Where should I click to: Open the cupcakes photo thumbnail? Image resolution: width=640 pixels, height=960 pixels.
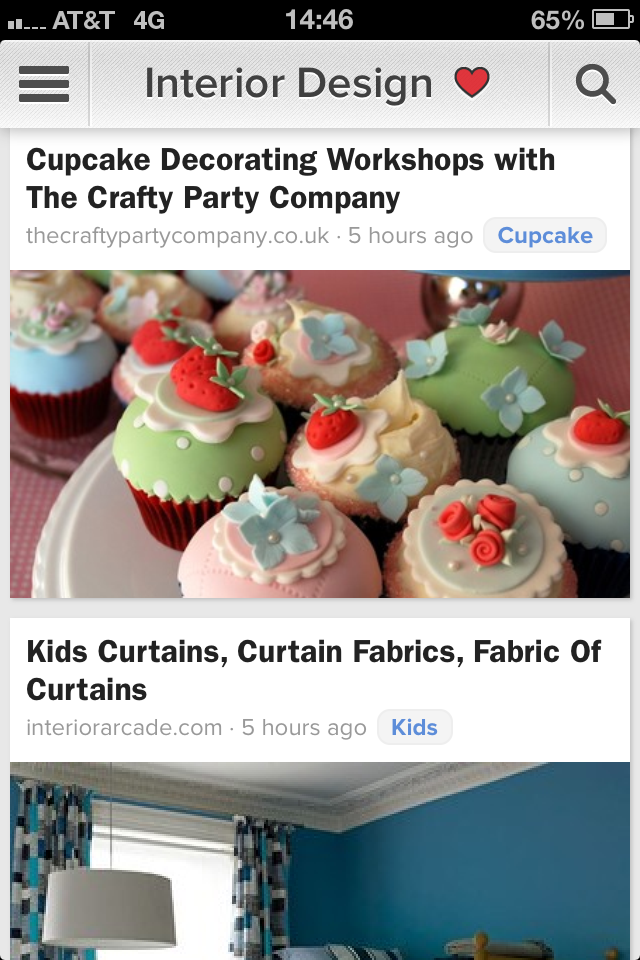pyautogui.click(x=320, y=434)
